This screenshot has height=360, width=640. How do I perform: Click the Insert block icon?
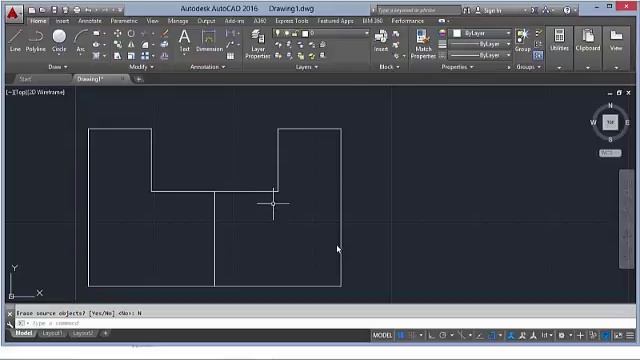pos(381,40)
